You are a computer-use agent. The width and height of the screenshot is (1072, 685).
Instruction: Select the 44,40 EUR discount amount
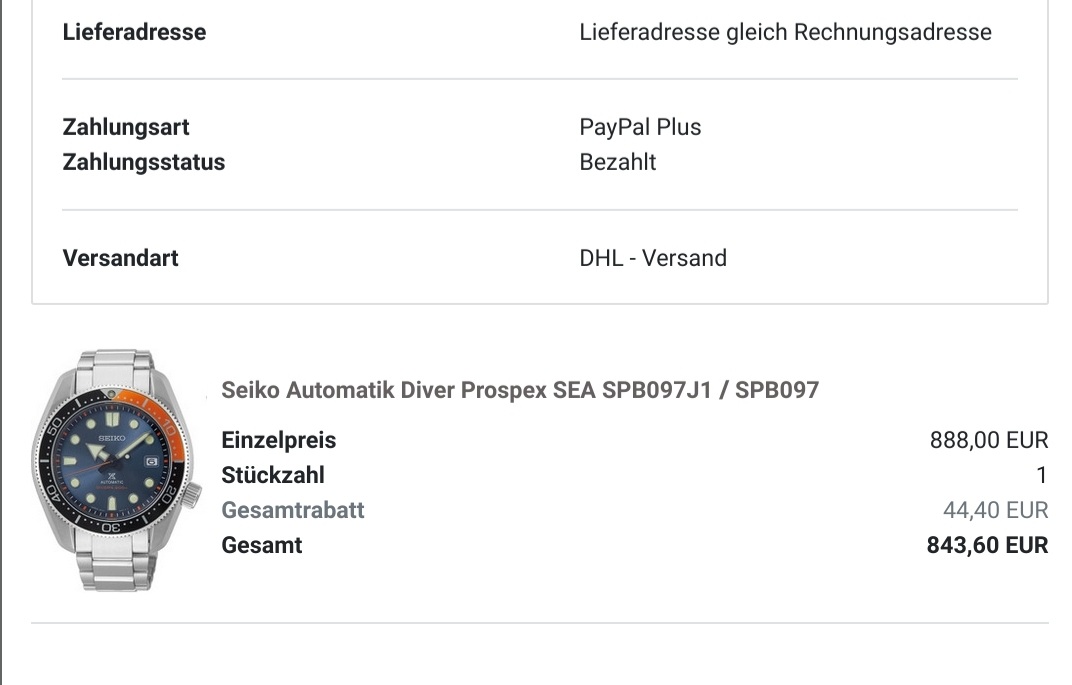pos(995,510)
